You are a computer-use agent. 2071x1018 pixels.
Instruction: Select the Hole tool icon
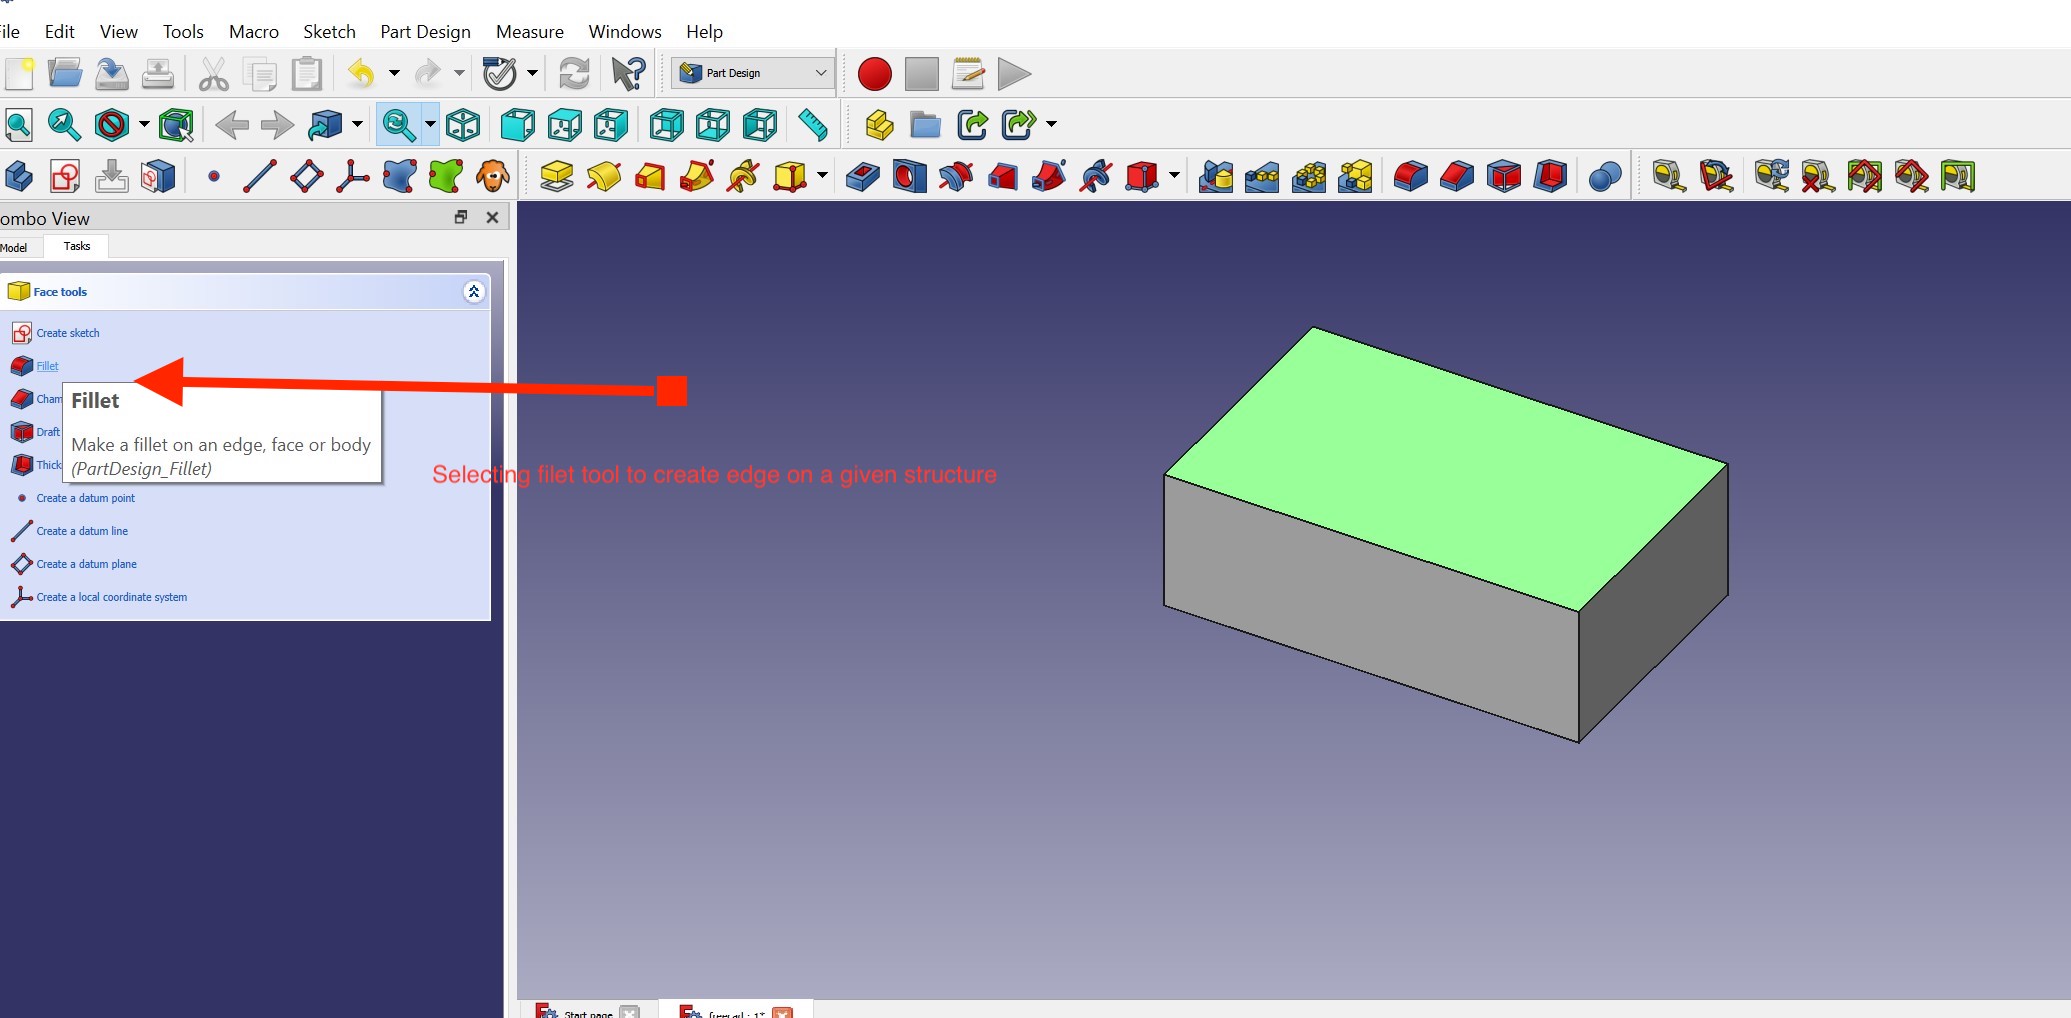909,177
